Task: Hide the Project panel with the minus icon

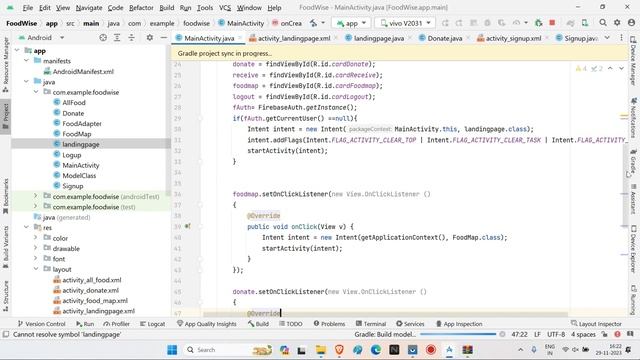Action: (x=164, y=38)
